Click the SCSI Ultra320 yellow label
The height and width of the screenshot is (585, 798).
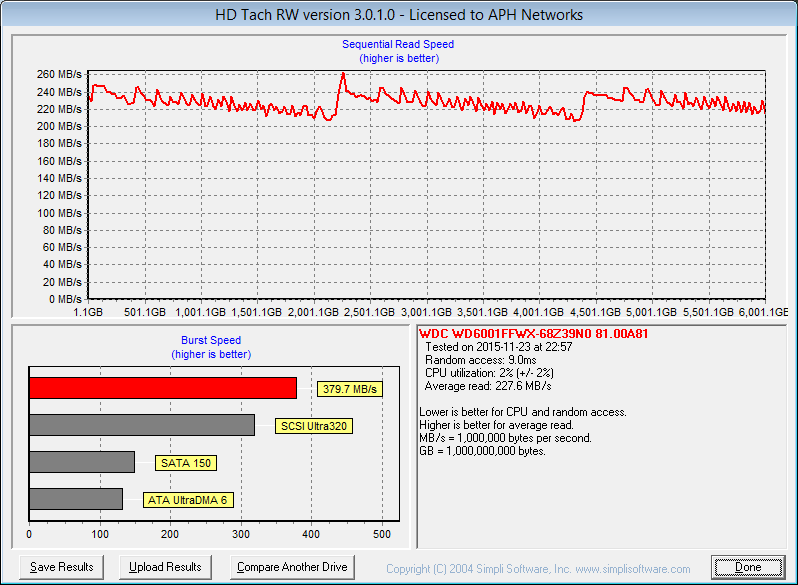click(x=314, y=426)
